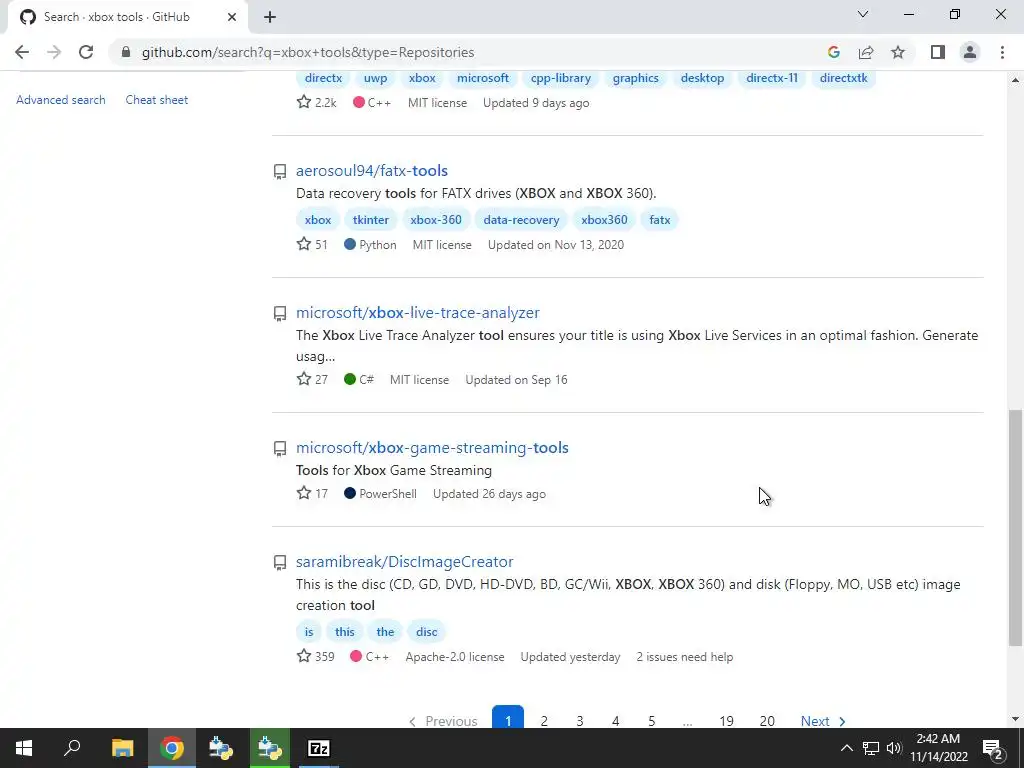This screenshot has width=1024, height=768.
Task: Select the uwp topic tag
Action: point(376,78)
